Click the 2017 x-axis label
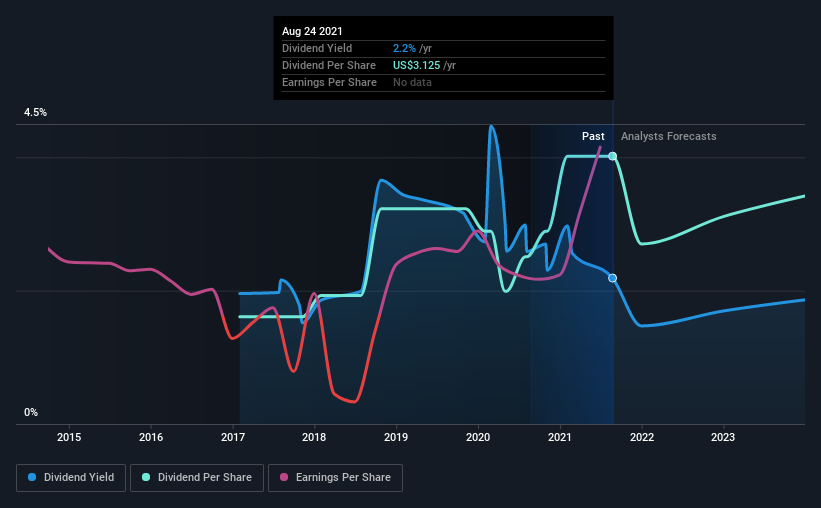The width and height of the screenshot is (821, 508). pos(233,437)
